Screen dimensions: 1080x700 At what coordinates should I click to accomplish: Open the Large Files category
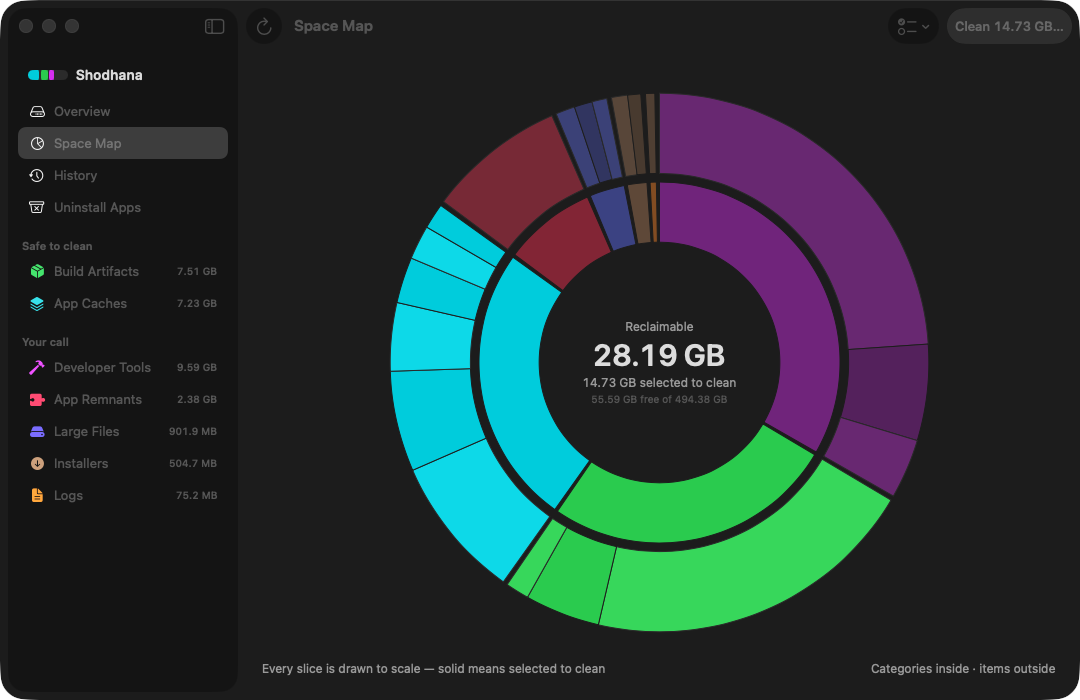[123, 431]
